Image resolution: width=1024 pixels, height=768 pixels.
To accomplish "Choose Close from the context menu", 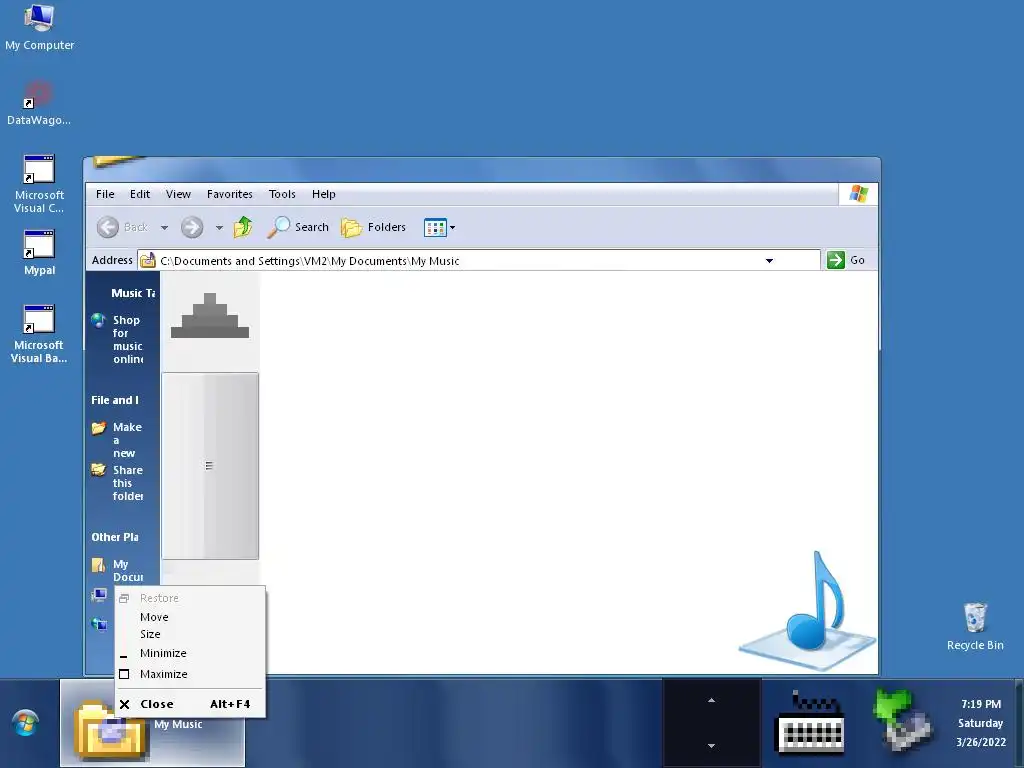I will [190, 704].
